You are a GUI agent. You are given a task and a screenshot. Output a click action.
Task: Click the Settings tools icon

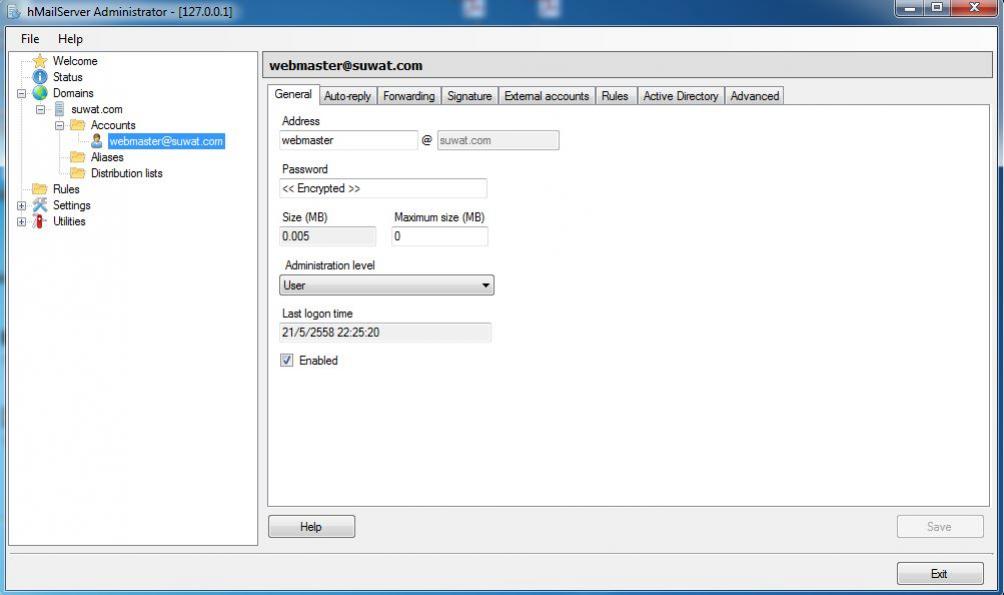click(x=40, y=205)
